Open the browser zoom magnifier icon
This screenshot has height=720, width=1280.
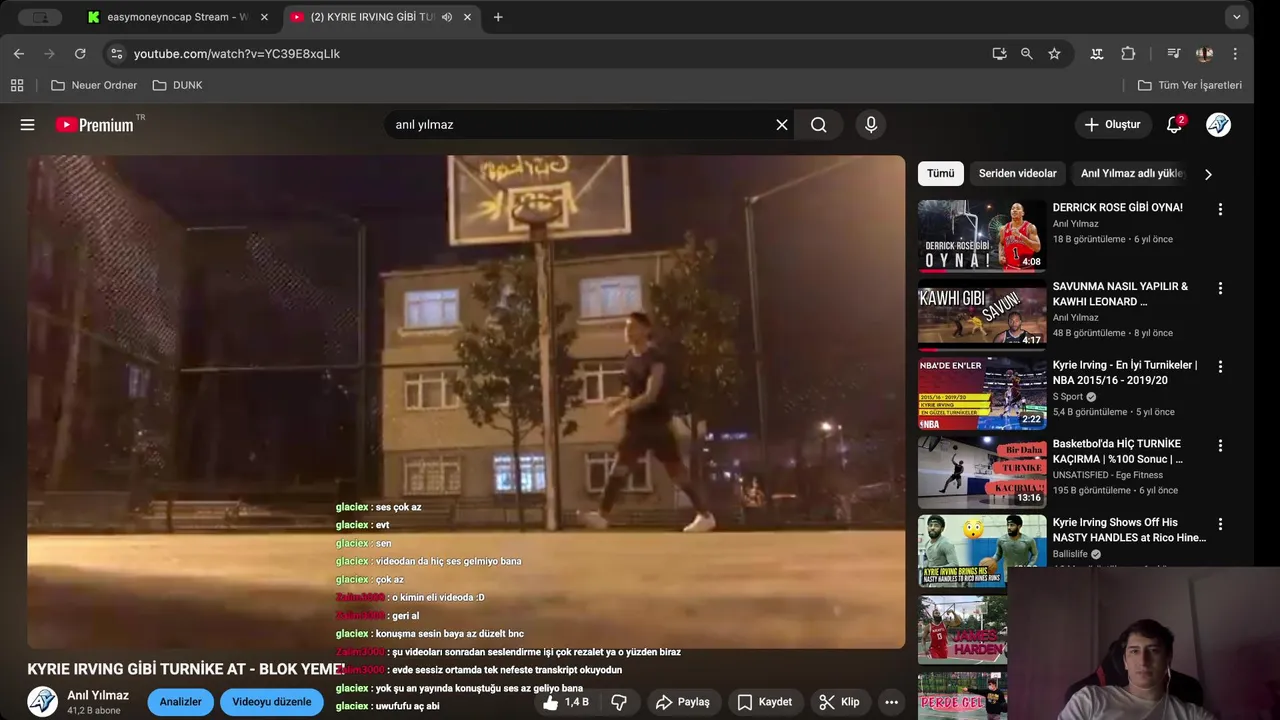[x=1026, y=54]
